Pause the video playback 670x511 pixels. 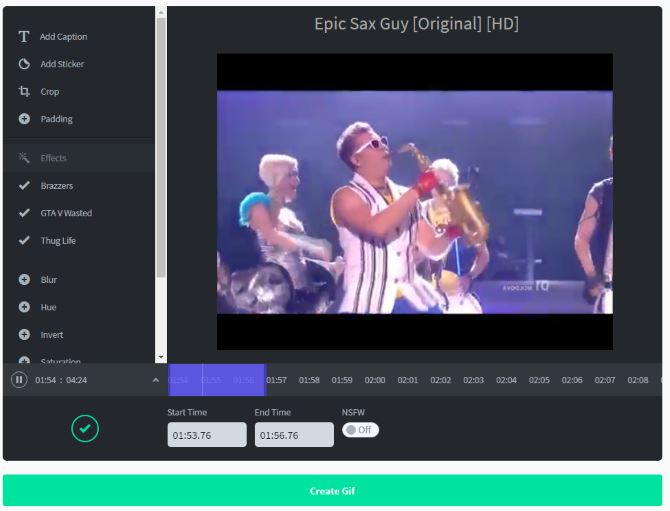click(19, 380)
